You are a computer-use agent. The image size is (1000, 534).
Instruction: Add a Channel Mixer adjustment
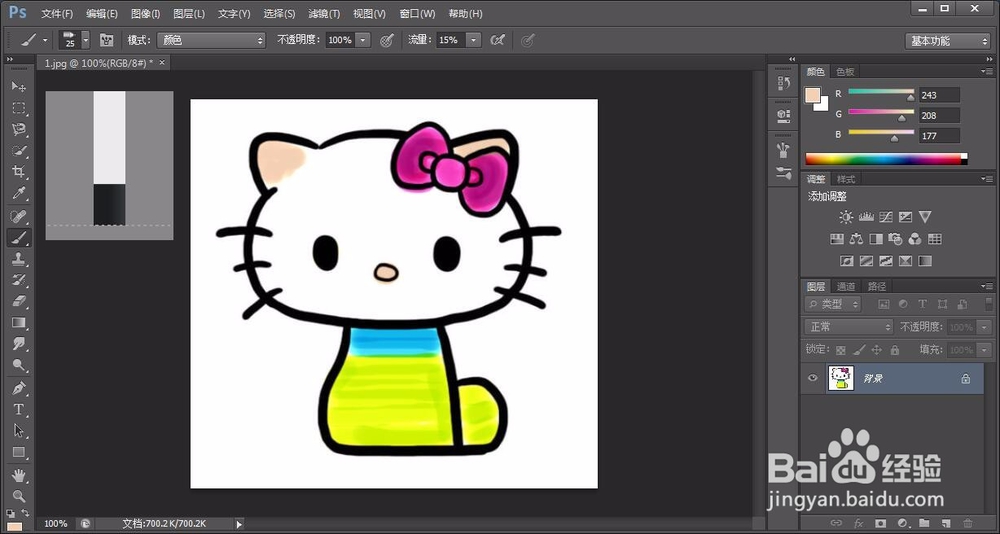tap(915, 239)
